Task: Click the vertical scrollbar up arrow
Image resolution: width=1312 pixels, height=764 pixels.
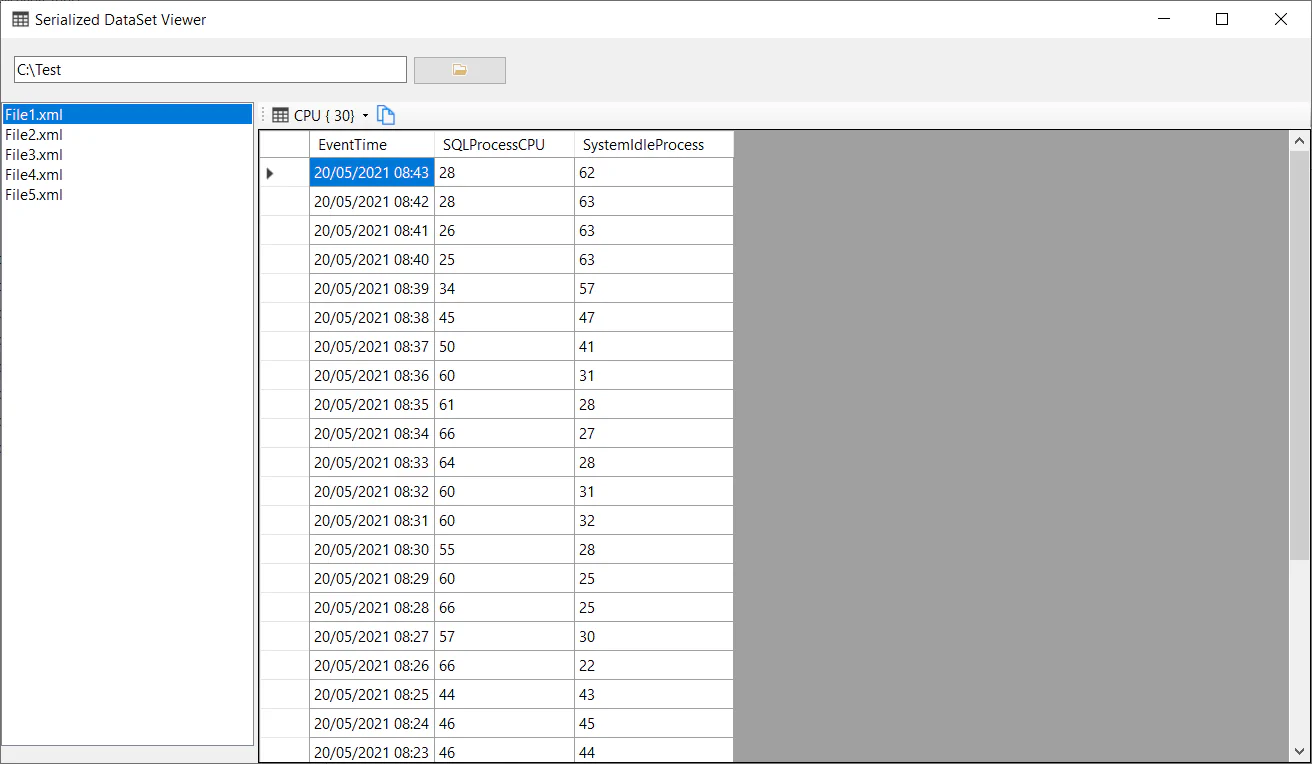Action: click(x=1299, y=139)
